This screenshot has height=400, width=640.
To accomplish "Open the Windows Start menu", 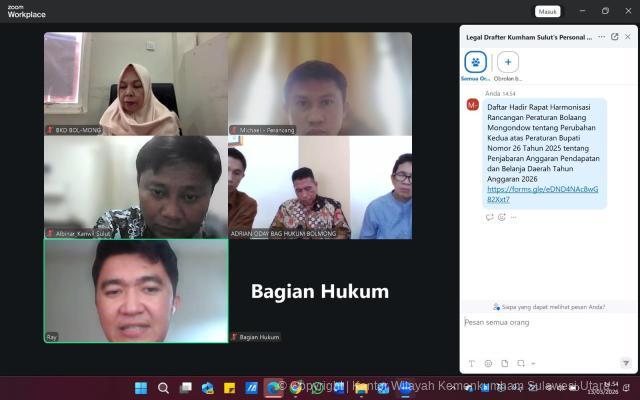I will [141, 388].
